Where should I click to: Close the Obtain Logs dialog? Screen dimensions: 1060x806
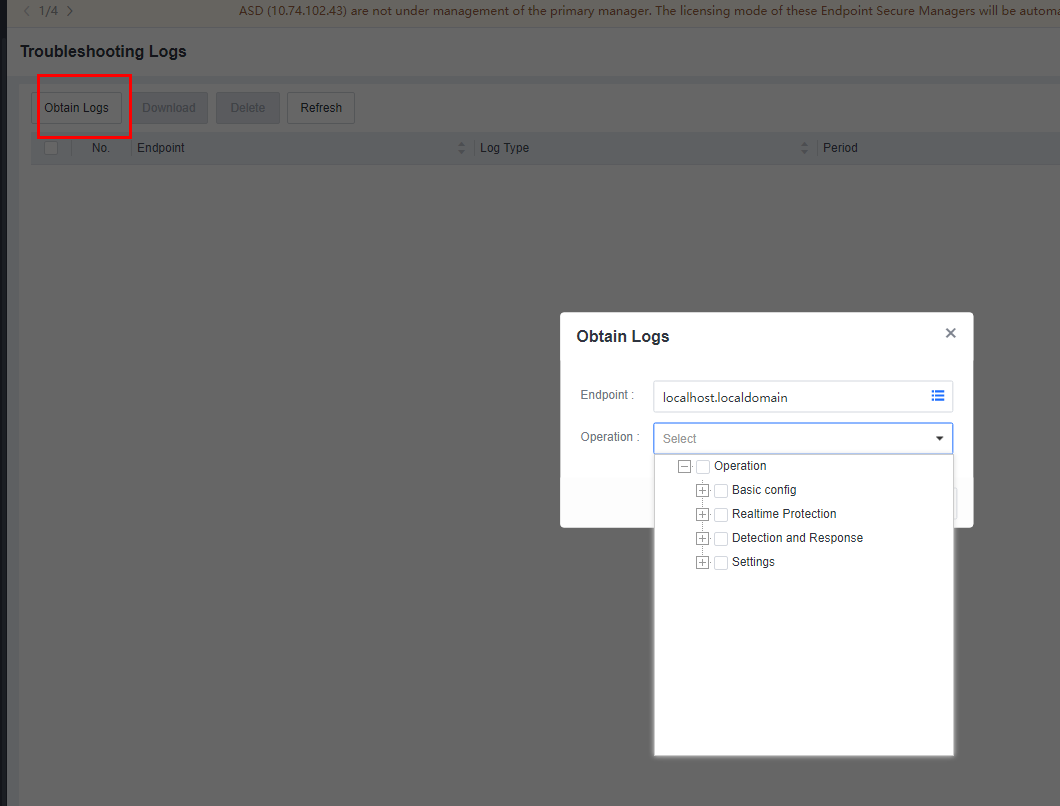tap(950, 333)
